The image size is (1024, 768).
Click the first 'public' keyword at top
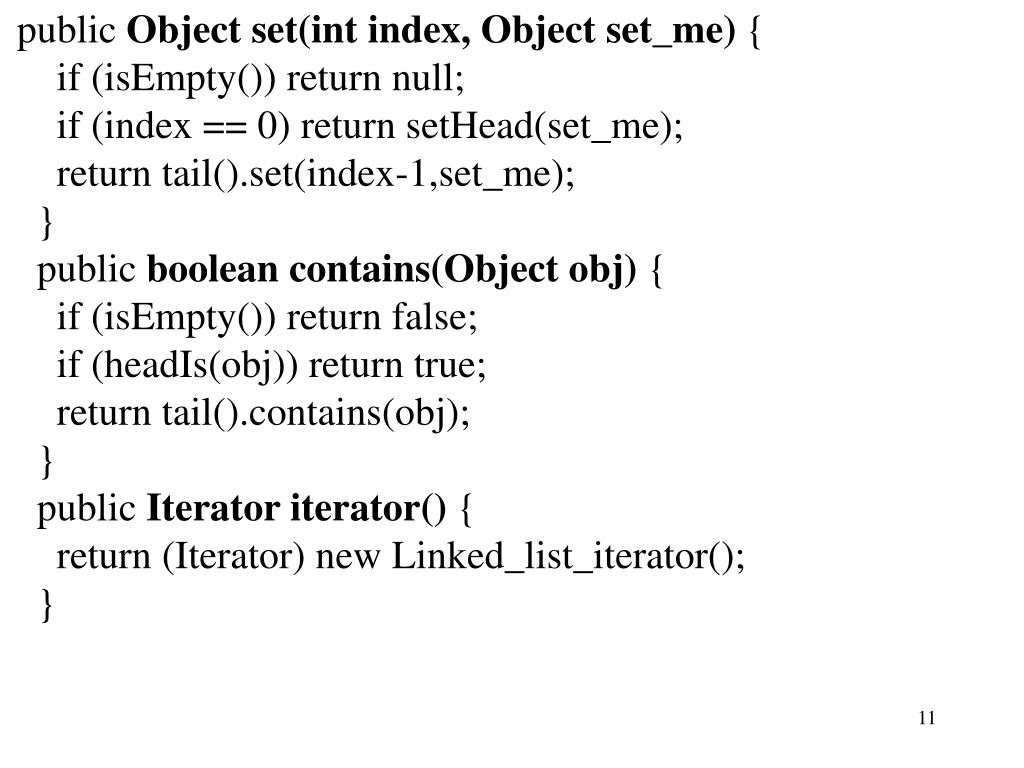coord(66,32)
